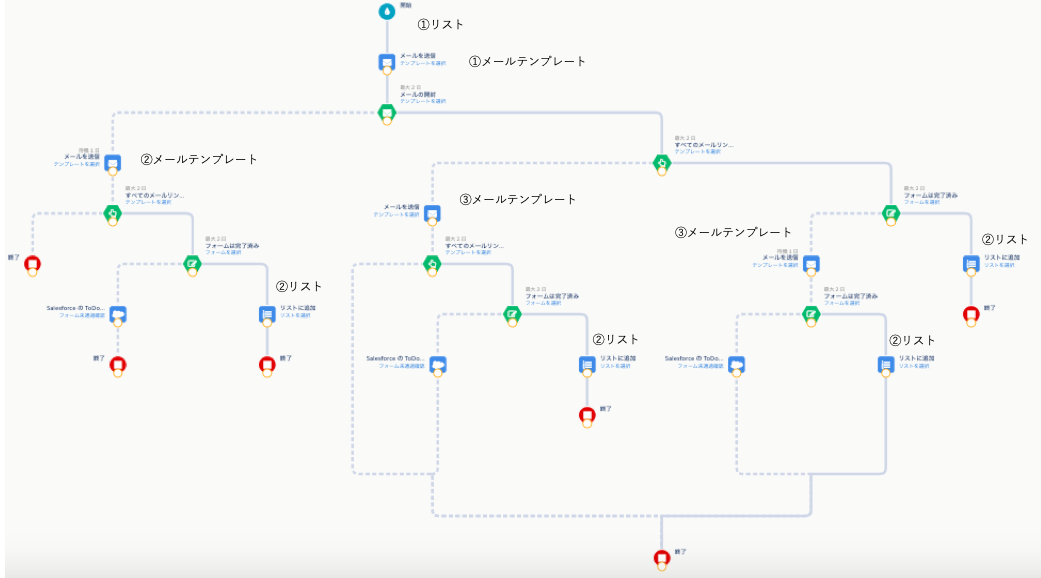Click フォーム未送信確認 link under rightmost Salesforce ToDo
This screenshot has width=1041, height=578.
click(x=700, y=366)
